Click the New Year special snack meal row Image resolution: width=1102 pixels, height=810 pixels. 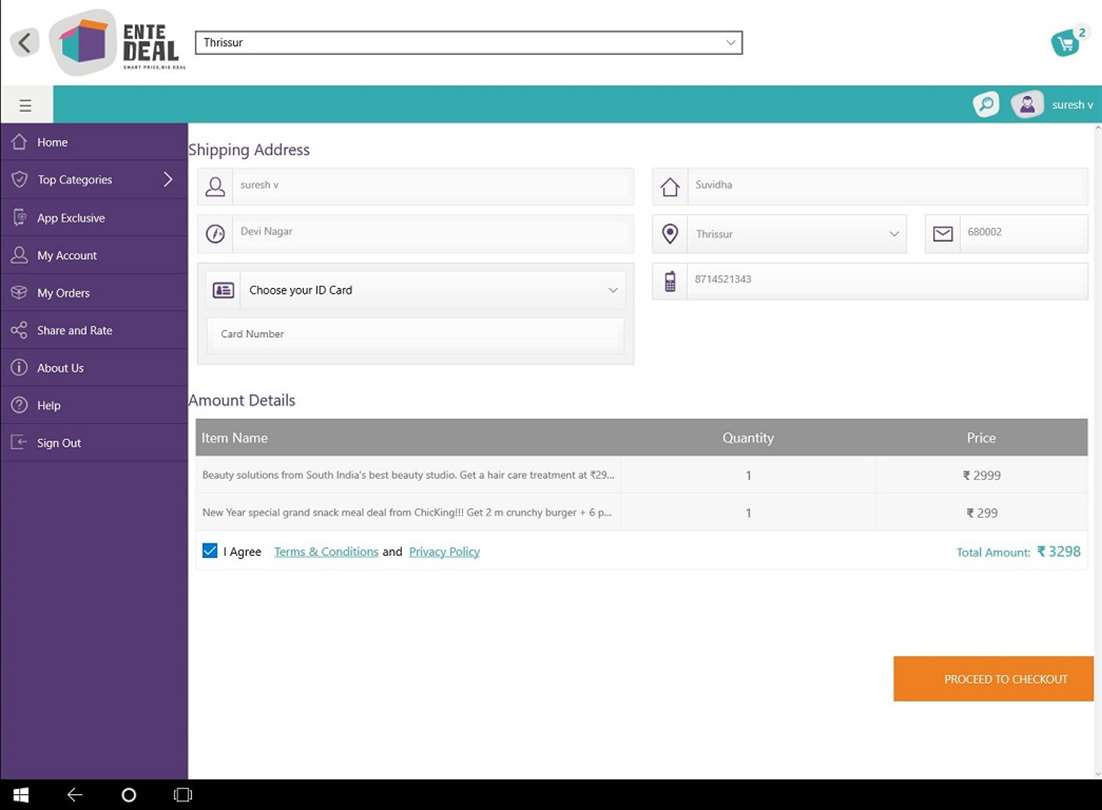coord(642,512)
